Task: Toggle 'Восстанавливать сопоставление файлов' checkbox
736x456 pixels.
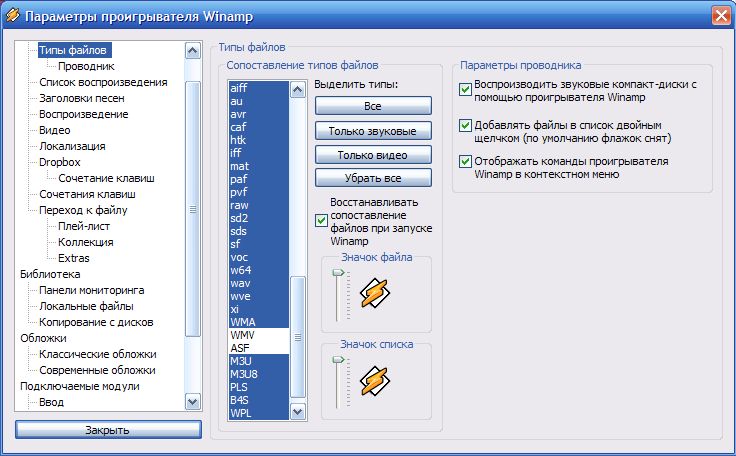Action: click(321, 220)
